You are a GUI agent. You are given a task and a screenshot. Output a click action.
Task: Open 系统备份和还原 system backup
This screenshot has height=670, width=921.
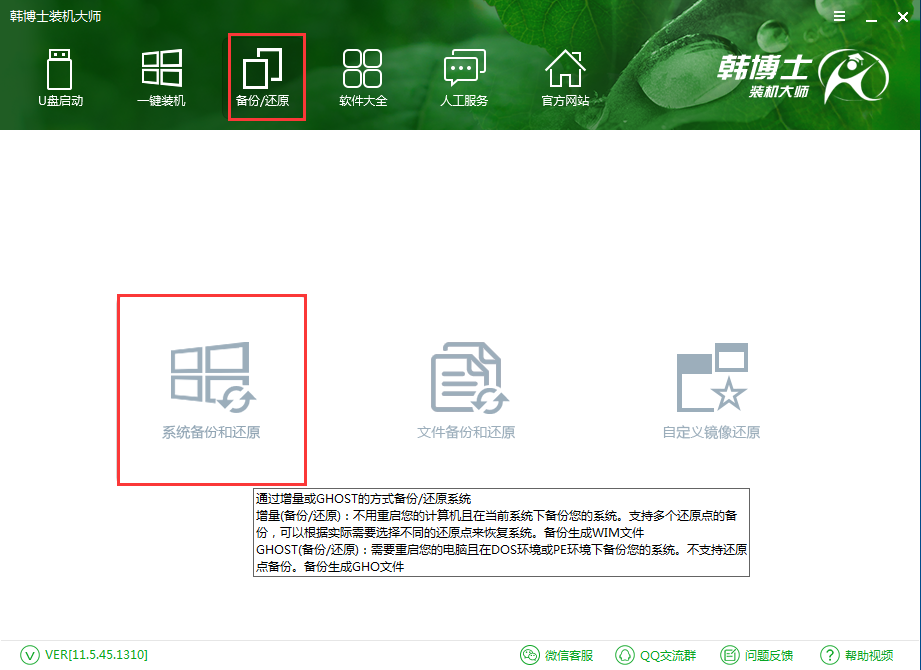click(210, 388)
